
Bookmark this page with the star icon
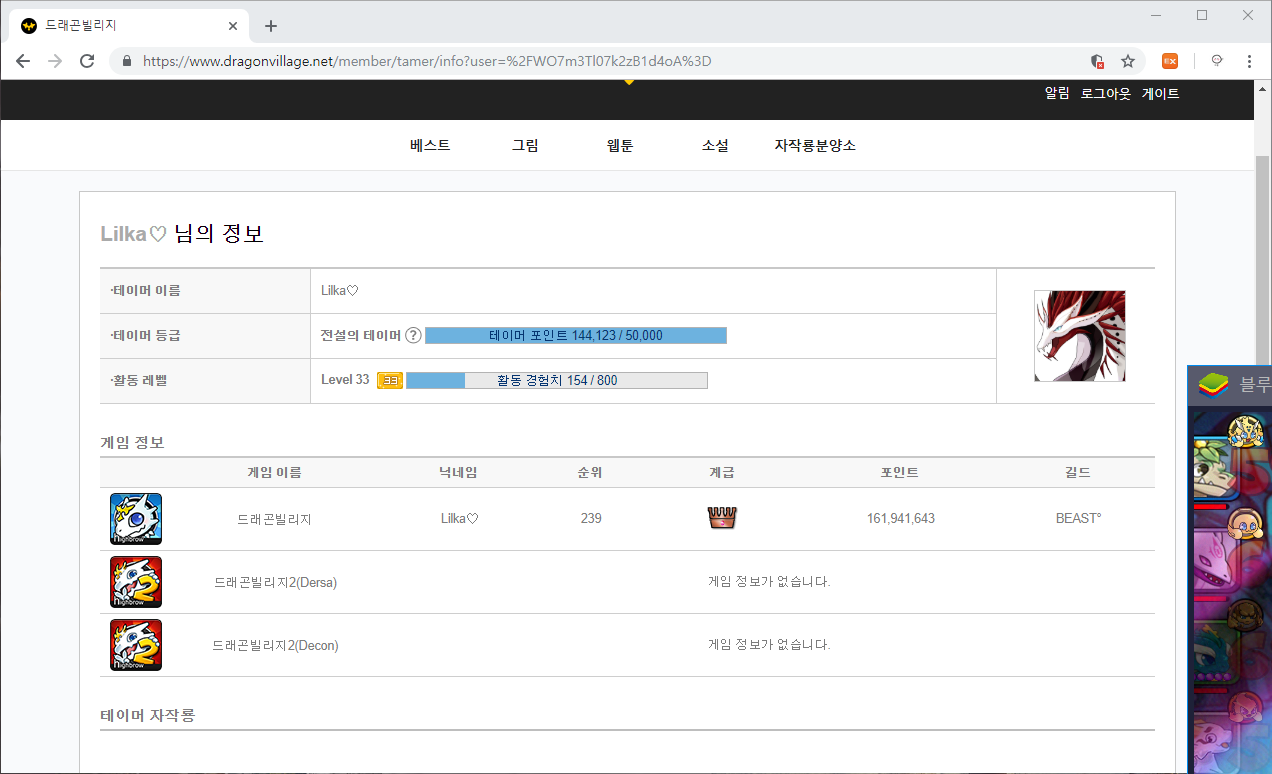pyautogui.click(x=1128, y=61)
